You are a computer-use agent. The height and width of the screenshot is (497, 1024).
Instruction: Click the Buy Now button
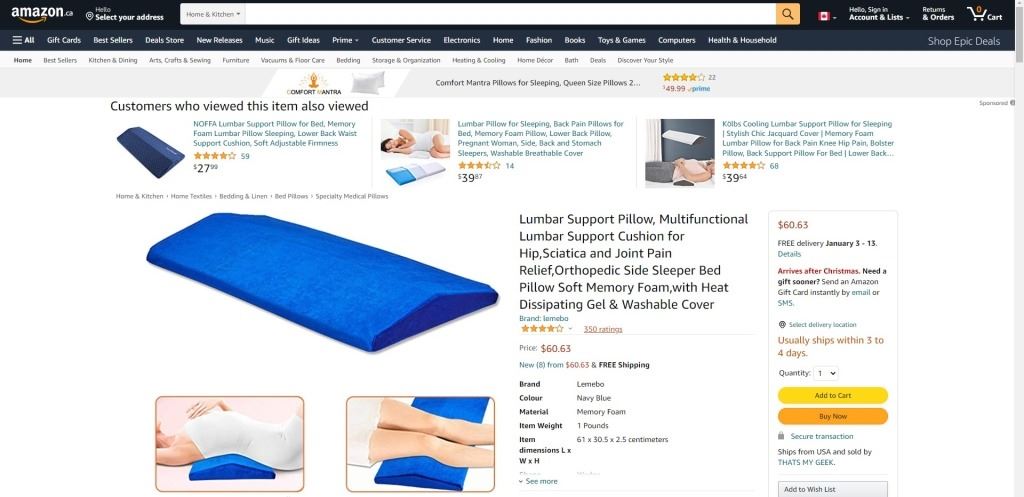pyautogui.click(x=833, y=416)
